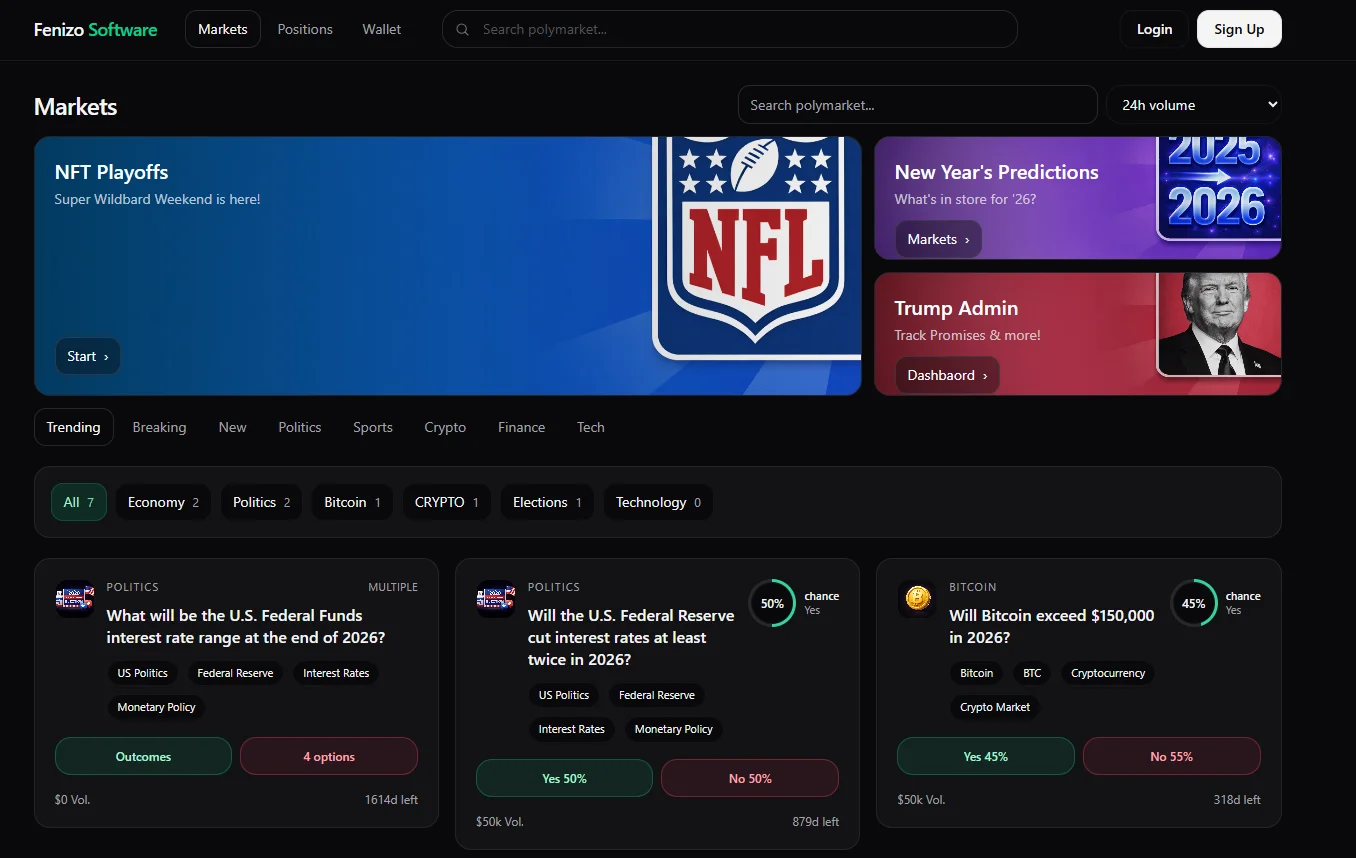This screenshot has width=1356, height=858.
Task: Click the Trump portrait thumbnail
Action: (1219, 324)
